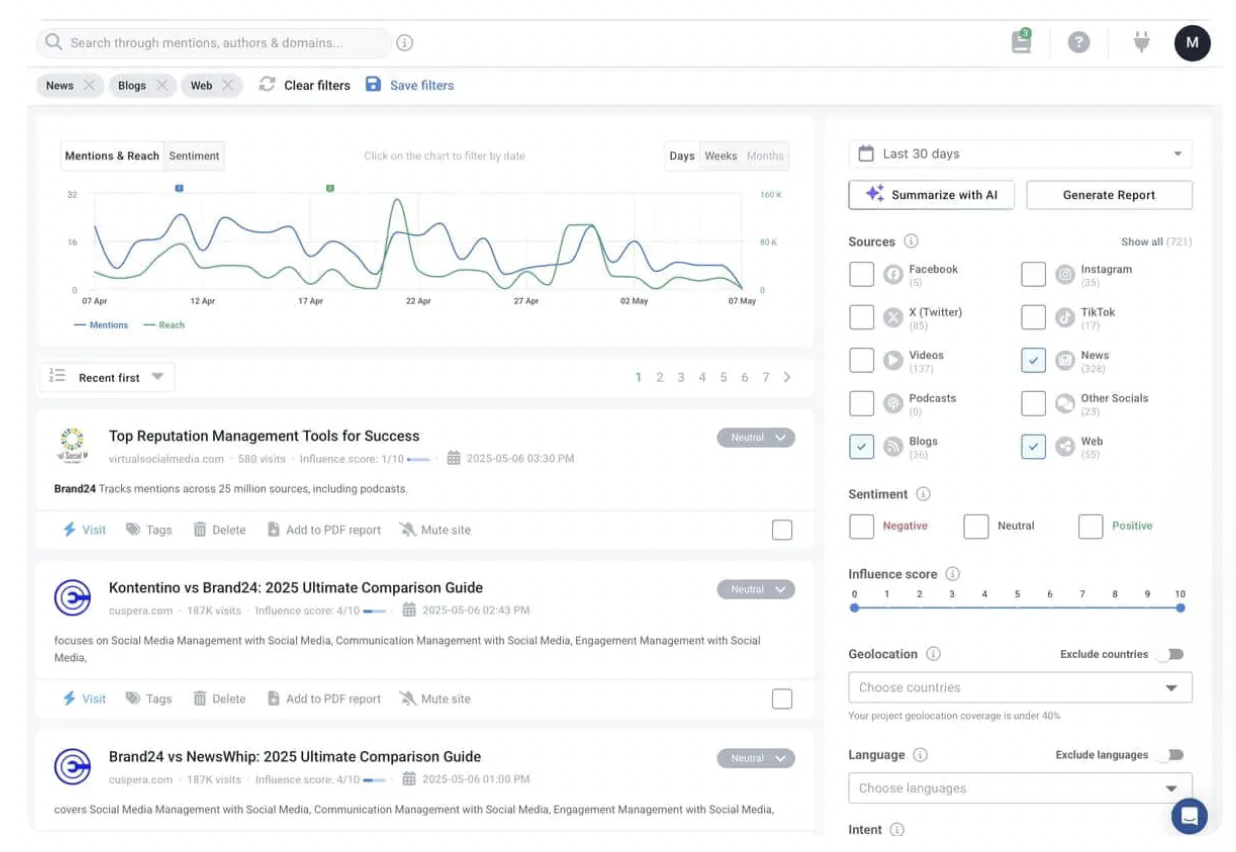Uncheck the News source checkbox
Image resolution: width=1236 pixels, height=852 pixels.
pyautogui.click(x=1033, y=360)
